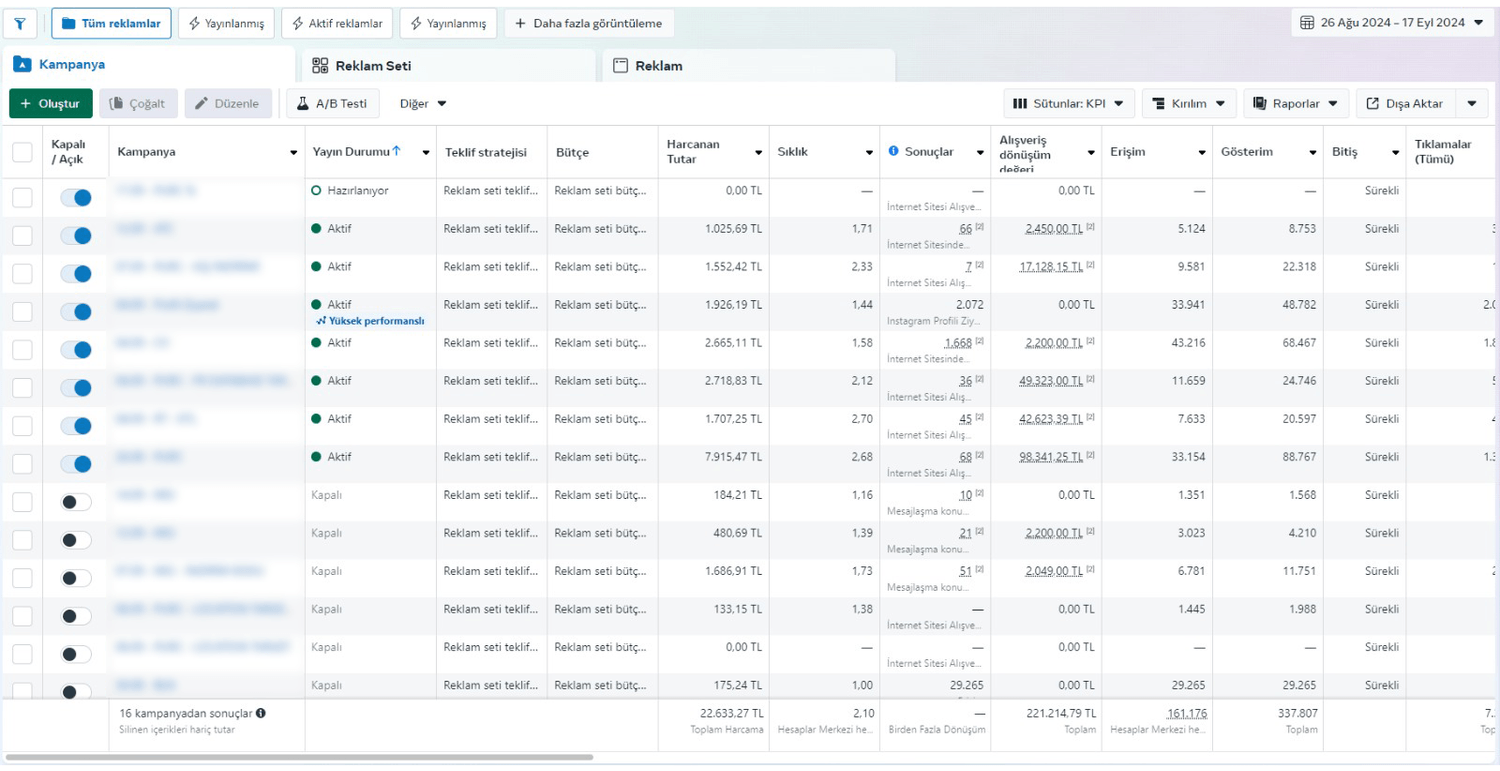Switch to the Reklam tab
The image size is (1500, 771).
pyautogui.click(x=659, y=66)
